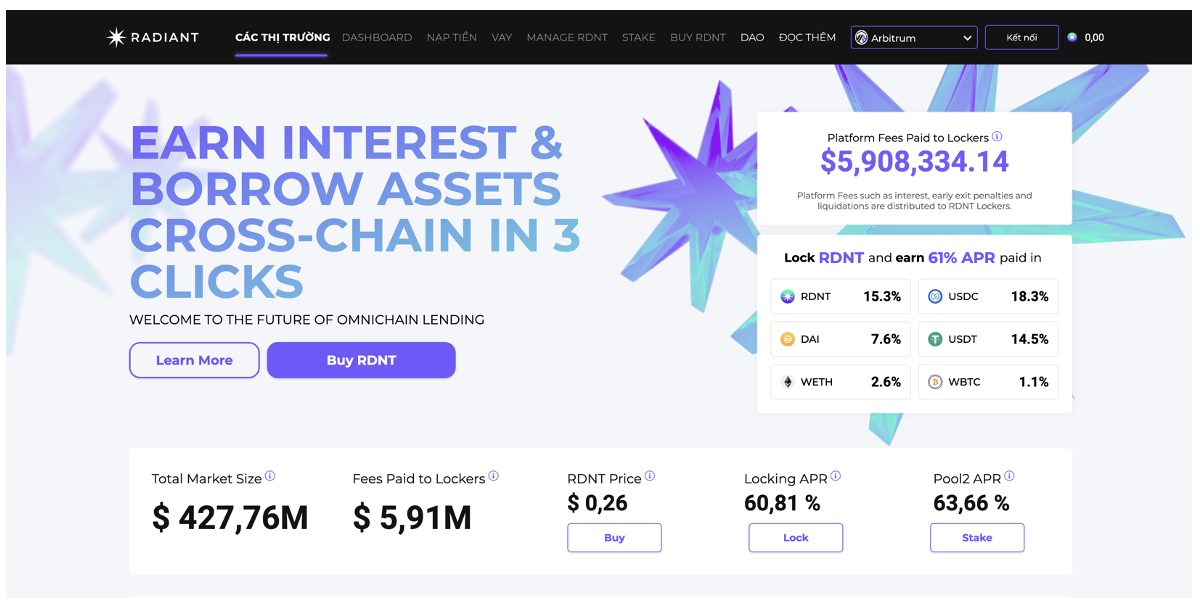Click the DAI token icon
This screenshot has width=1200, height=600.
click(x=788, y=339)
